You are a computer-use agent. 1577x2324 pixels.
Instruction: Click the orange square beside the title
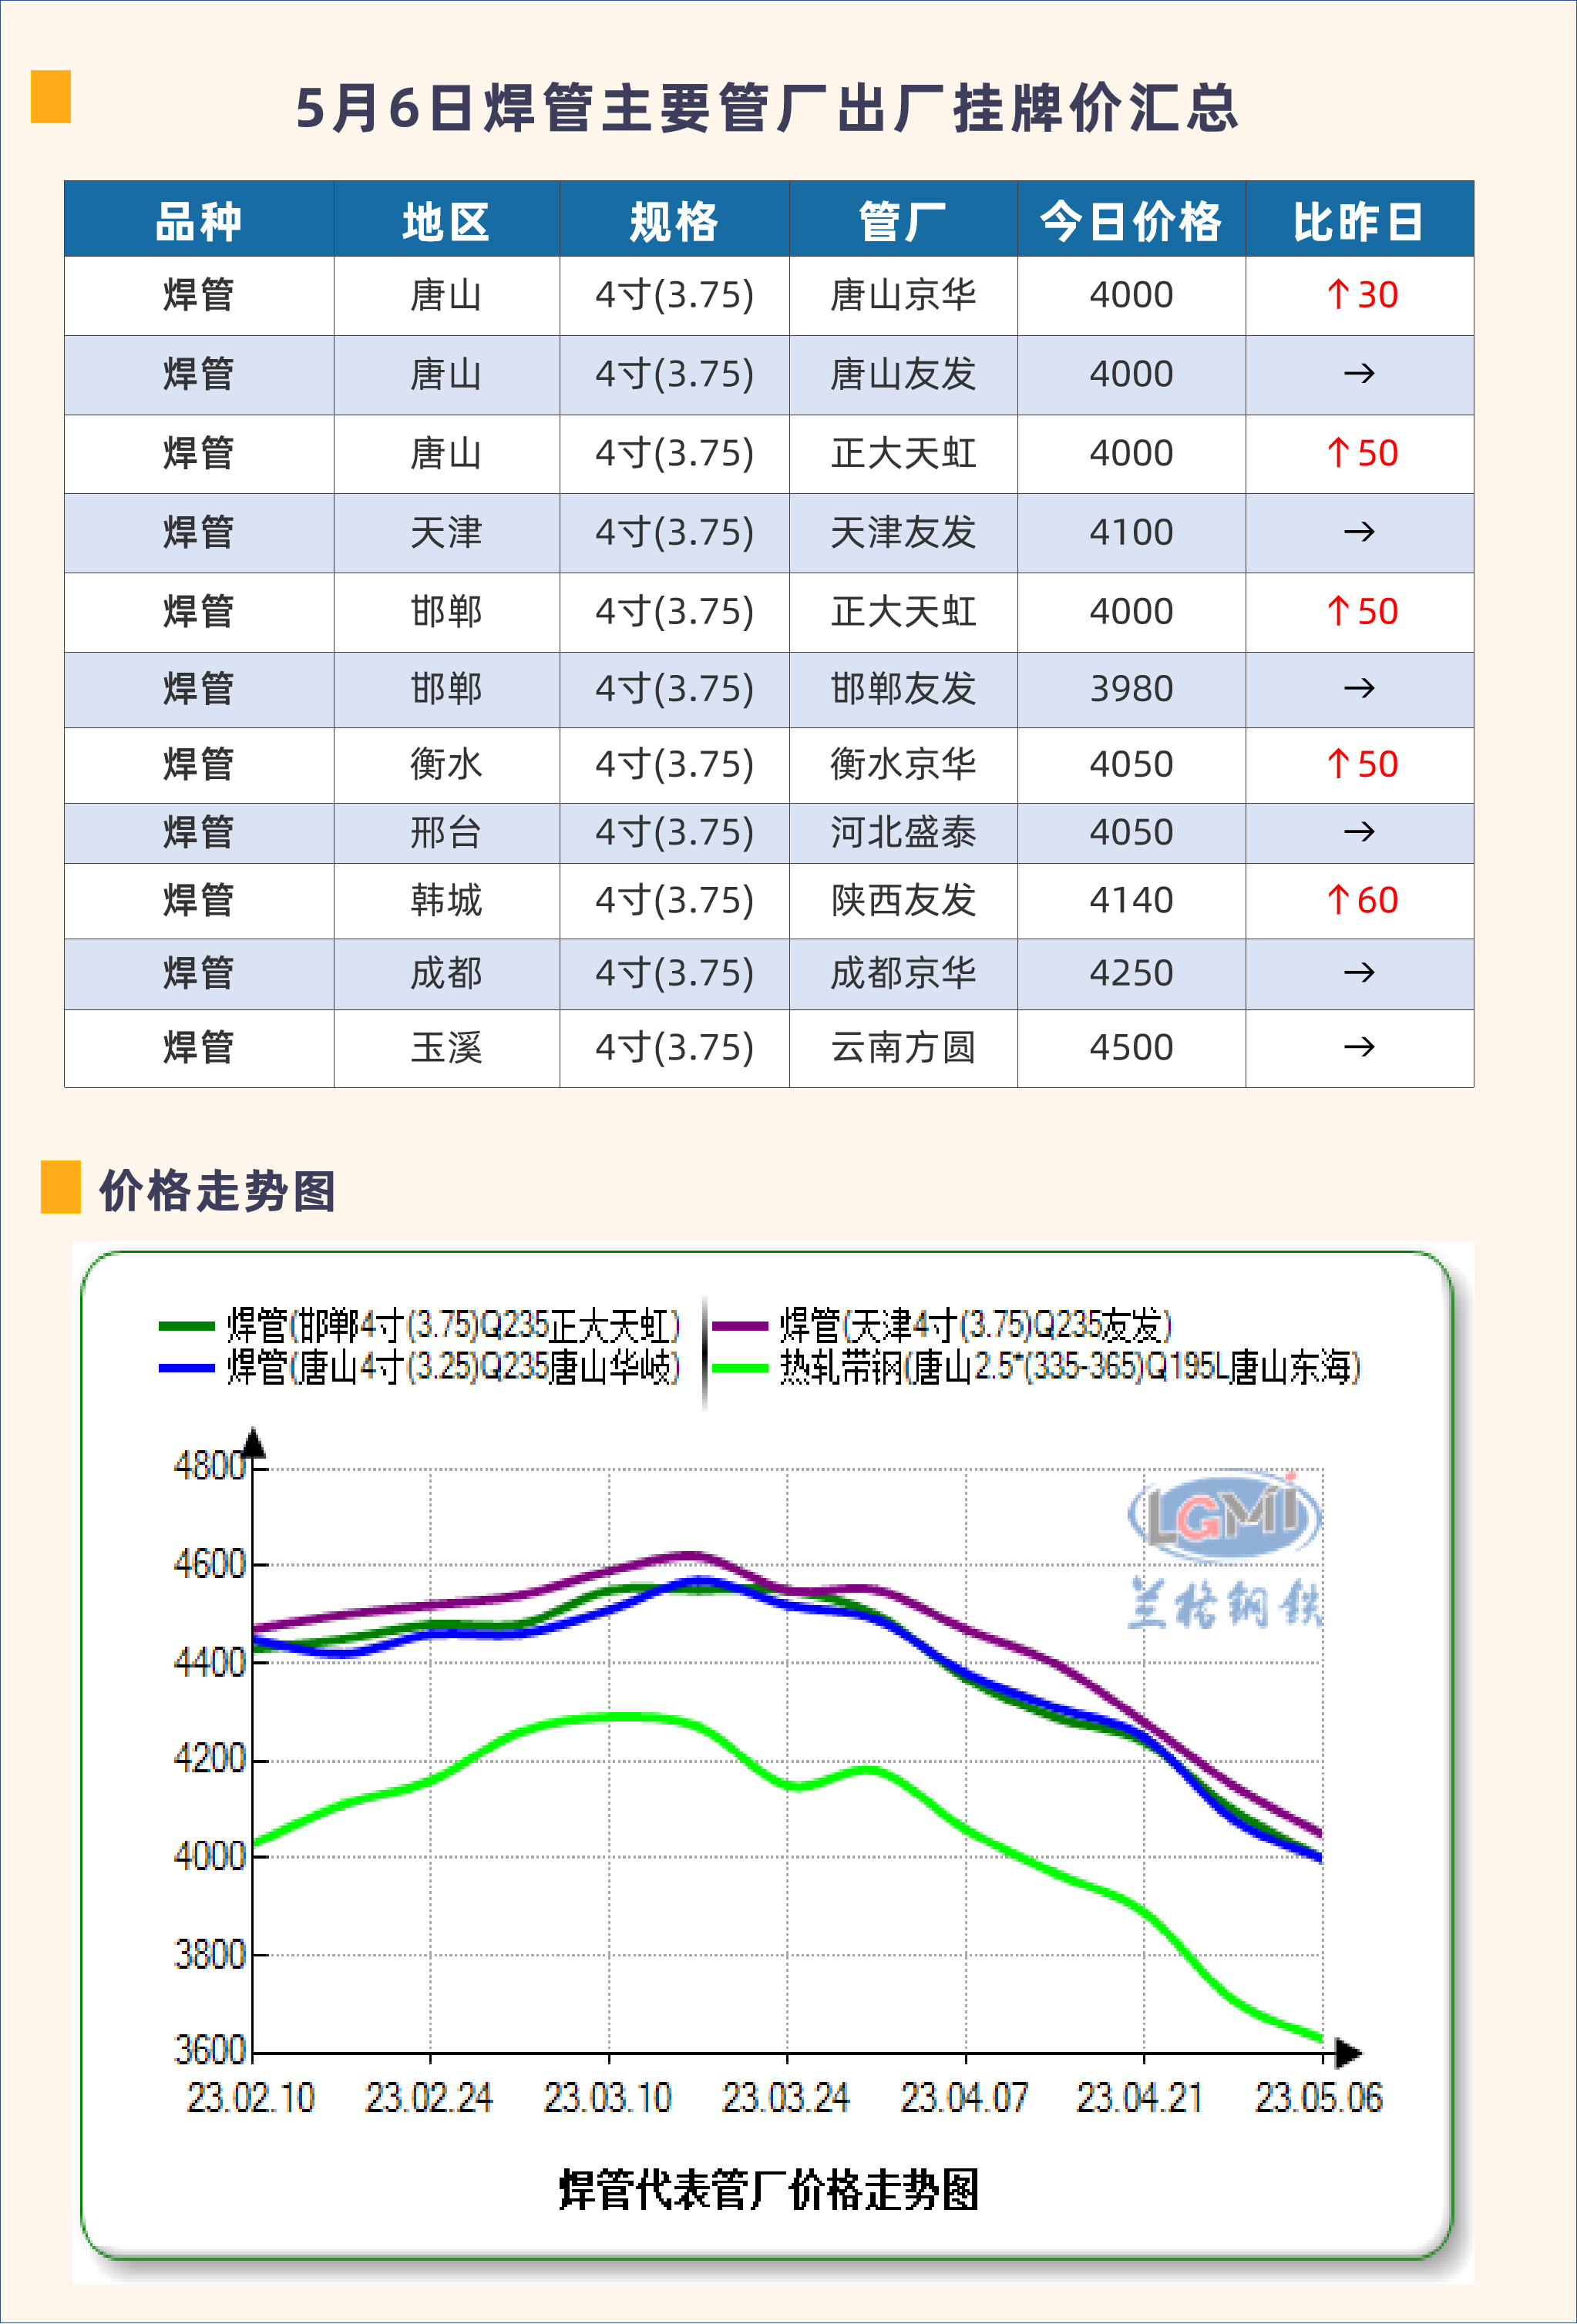tap(50, 96)
